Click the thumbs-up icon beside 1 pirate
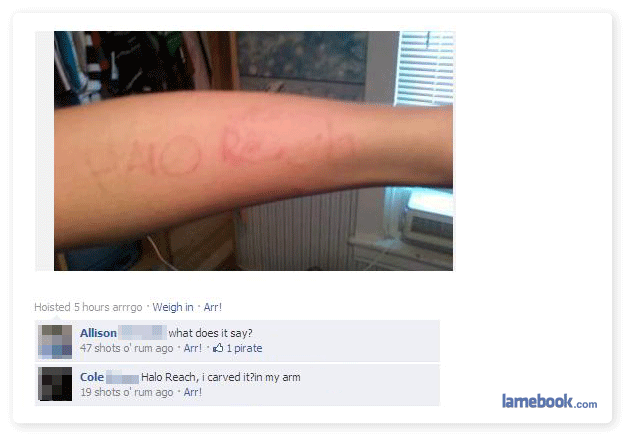 [218, 348]
